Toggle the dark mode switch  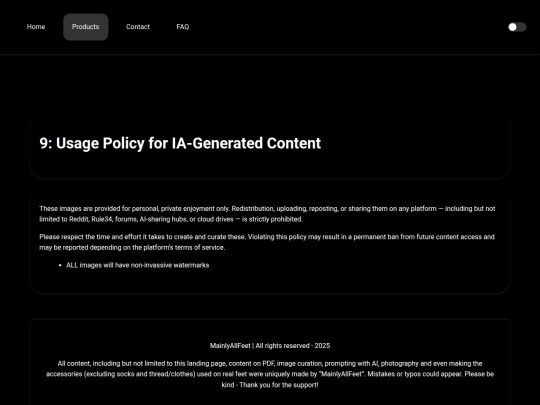tap(517, 27)
